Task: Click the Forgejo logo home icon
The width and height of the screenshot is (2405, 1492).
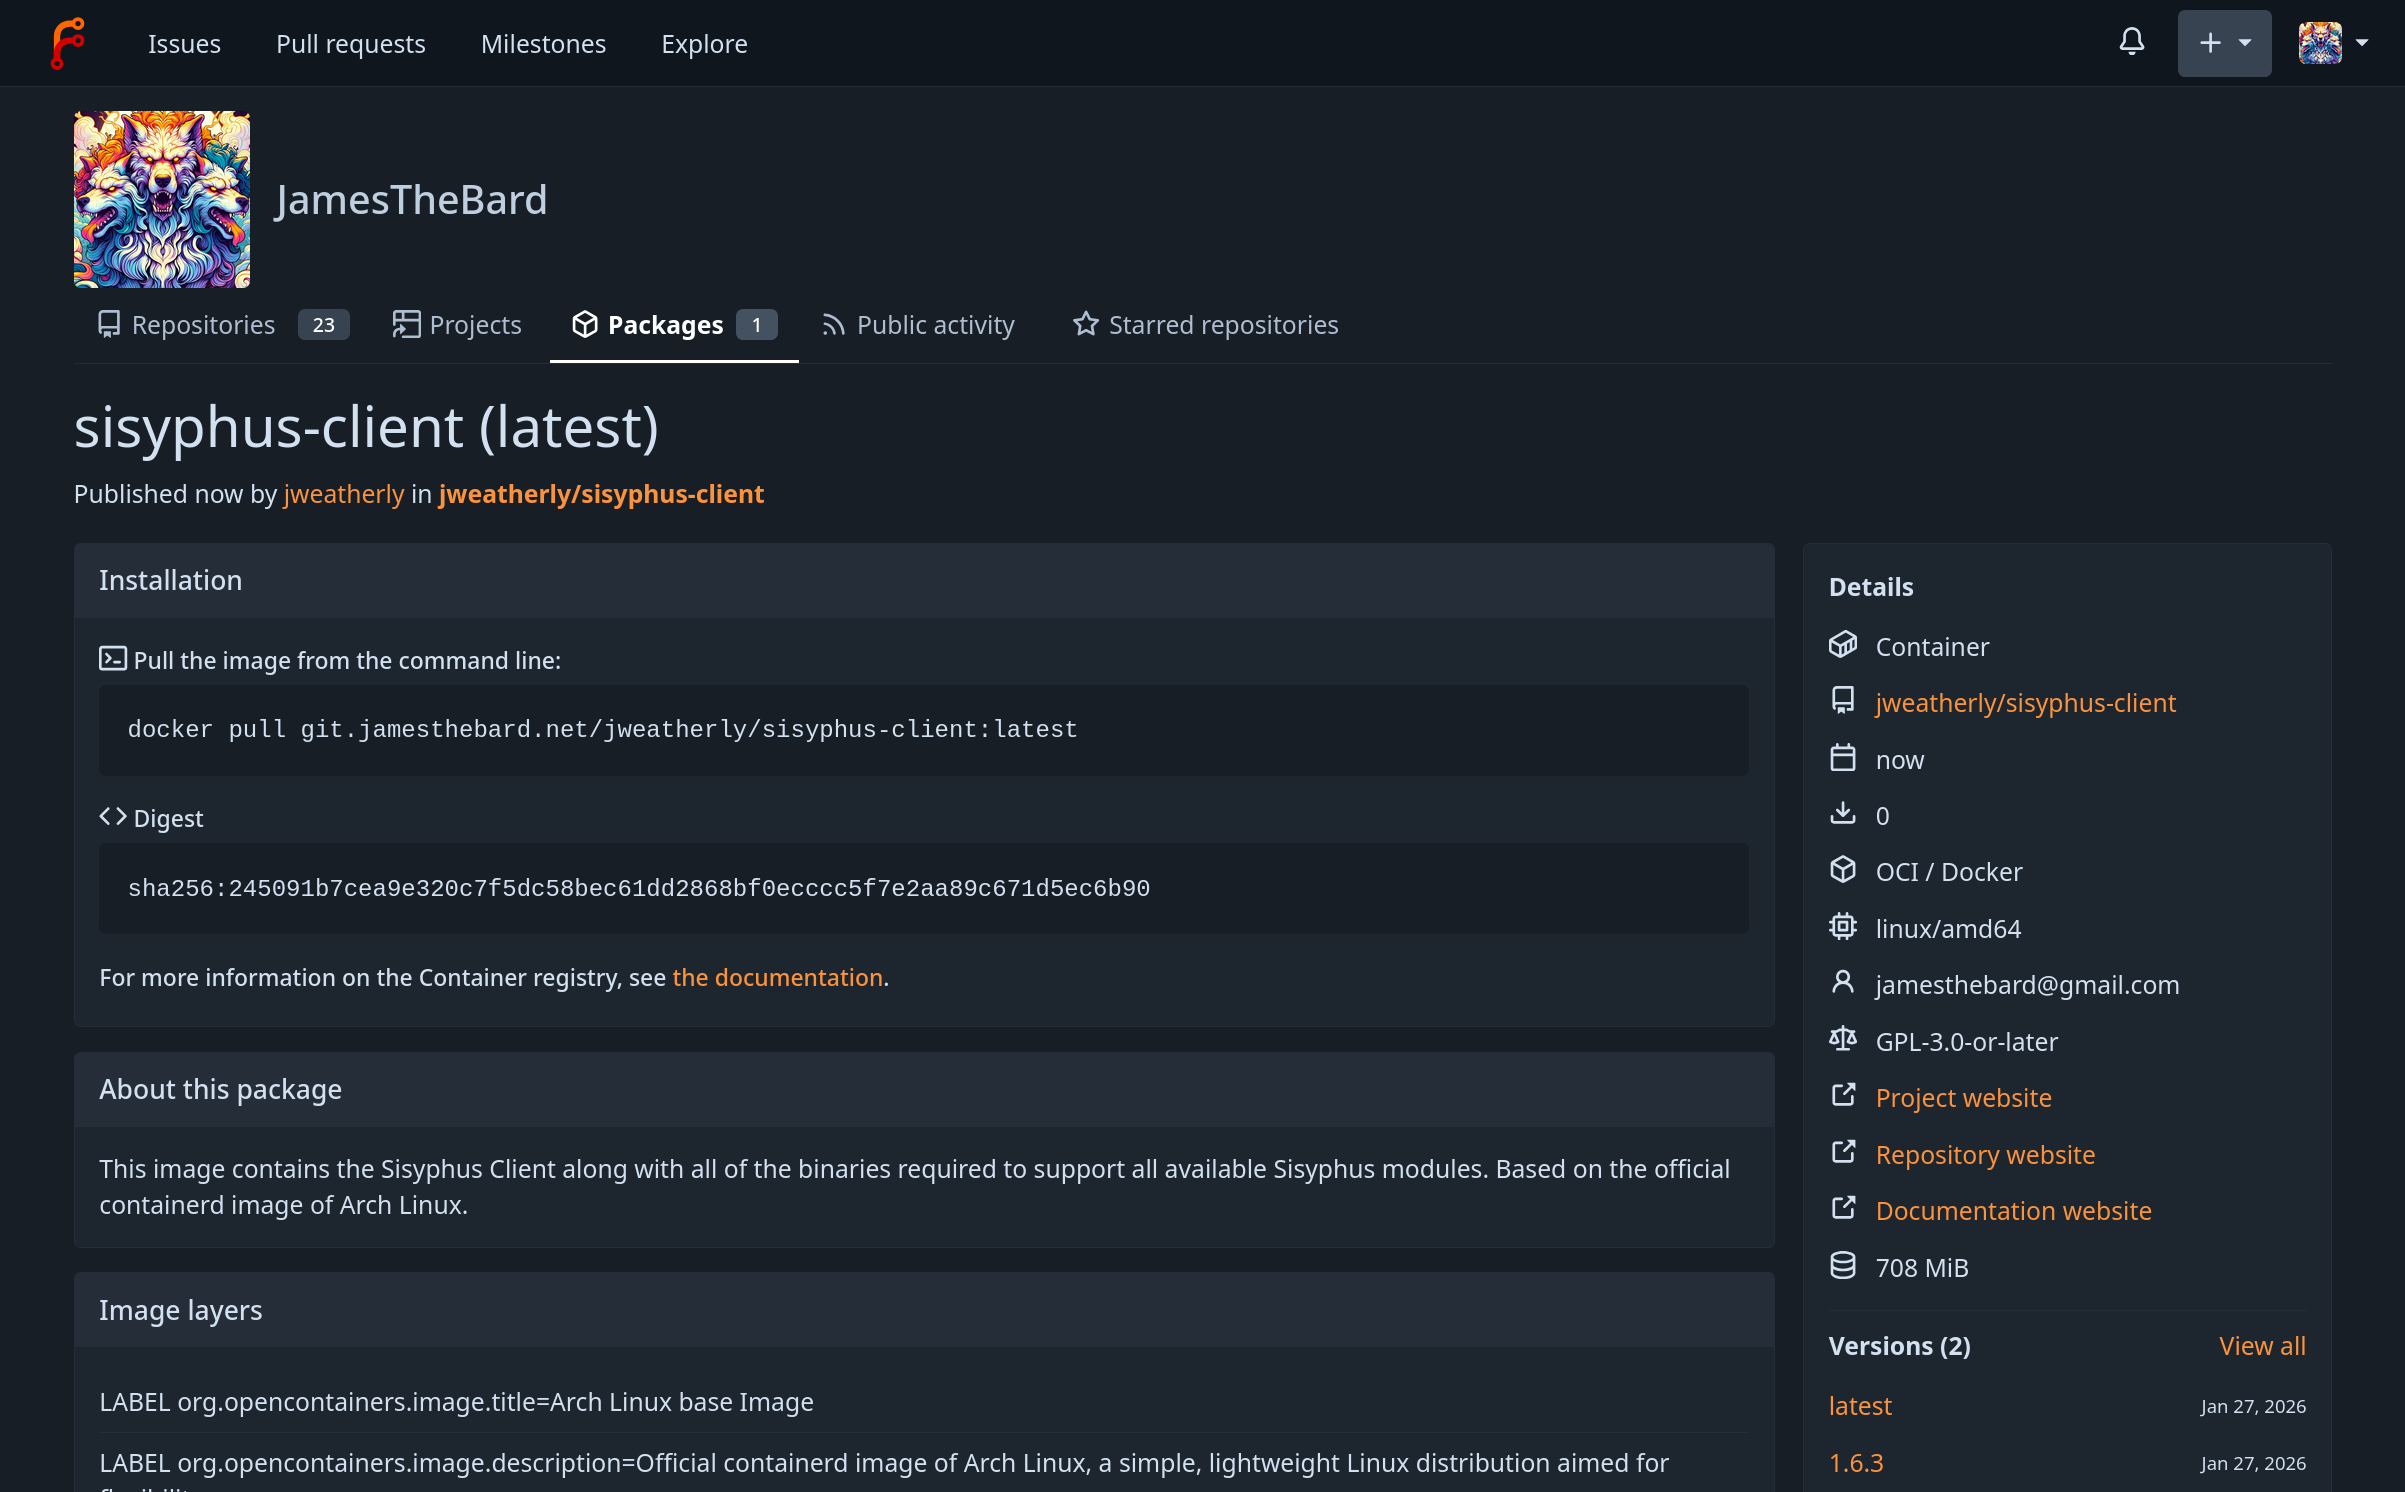Action: point(68,43)
